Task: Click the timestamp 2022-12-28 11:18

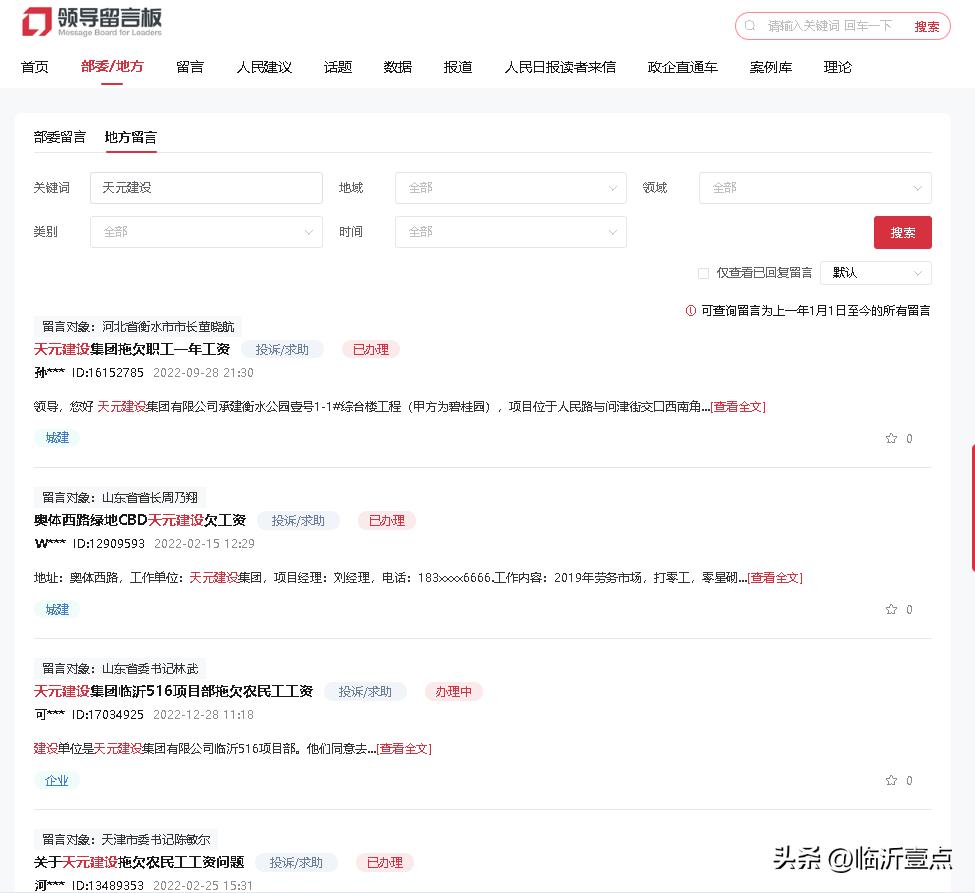Action: (x=203, y=715)
